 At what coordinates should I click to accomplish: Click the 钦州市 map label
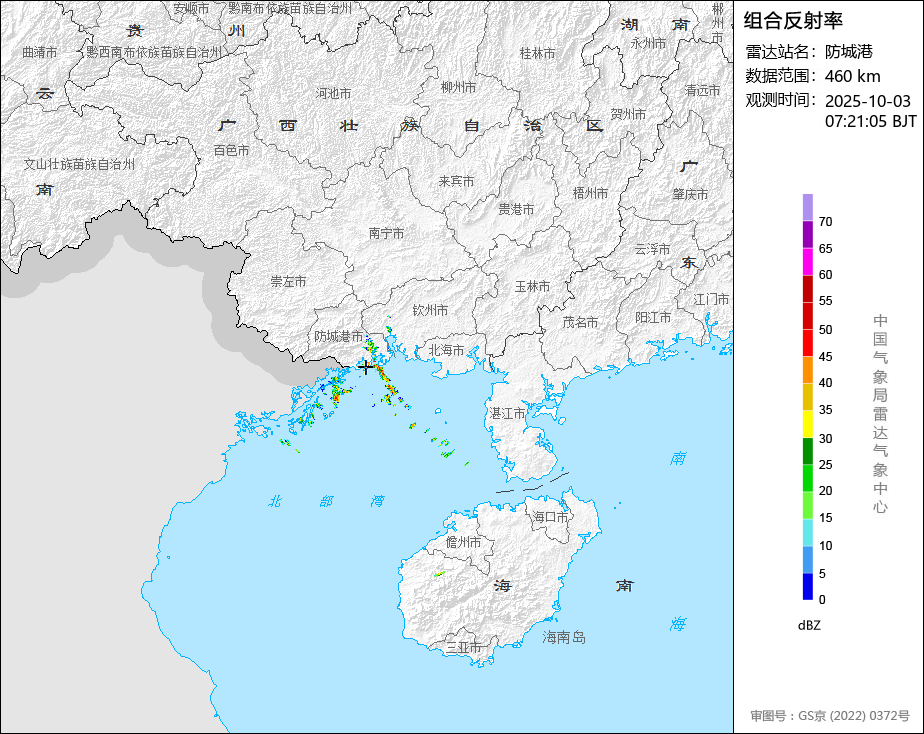coord(430,310)
